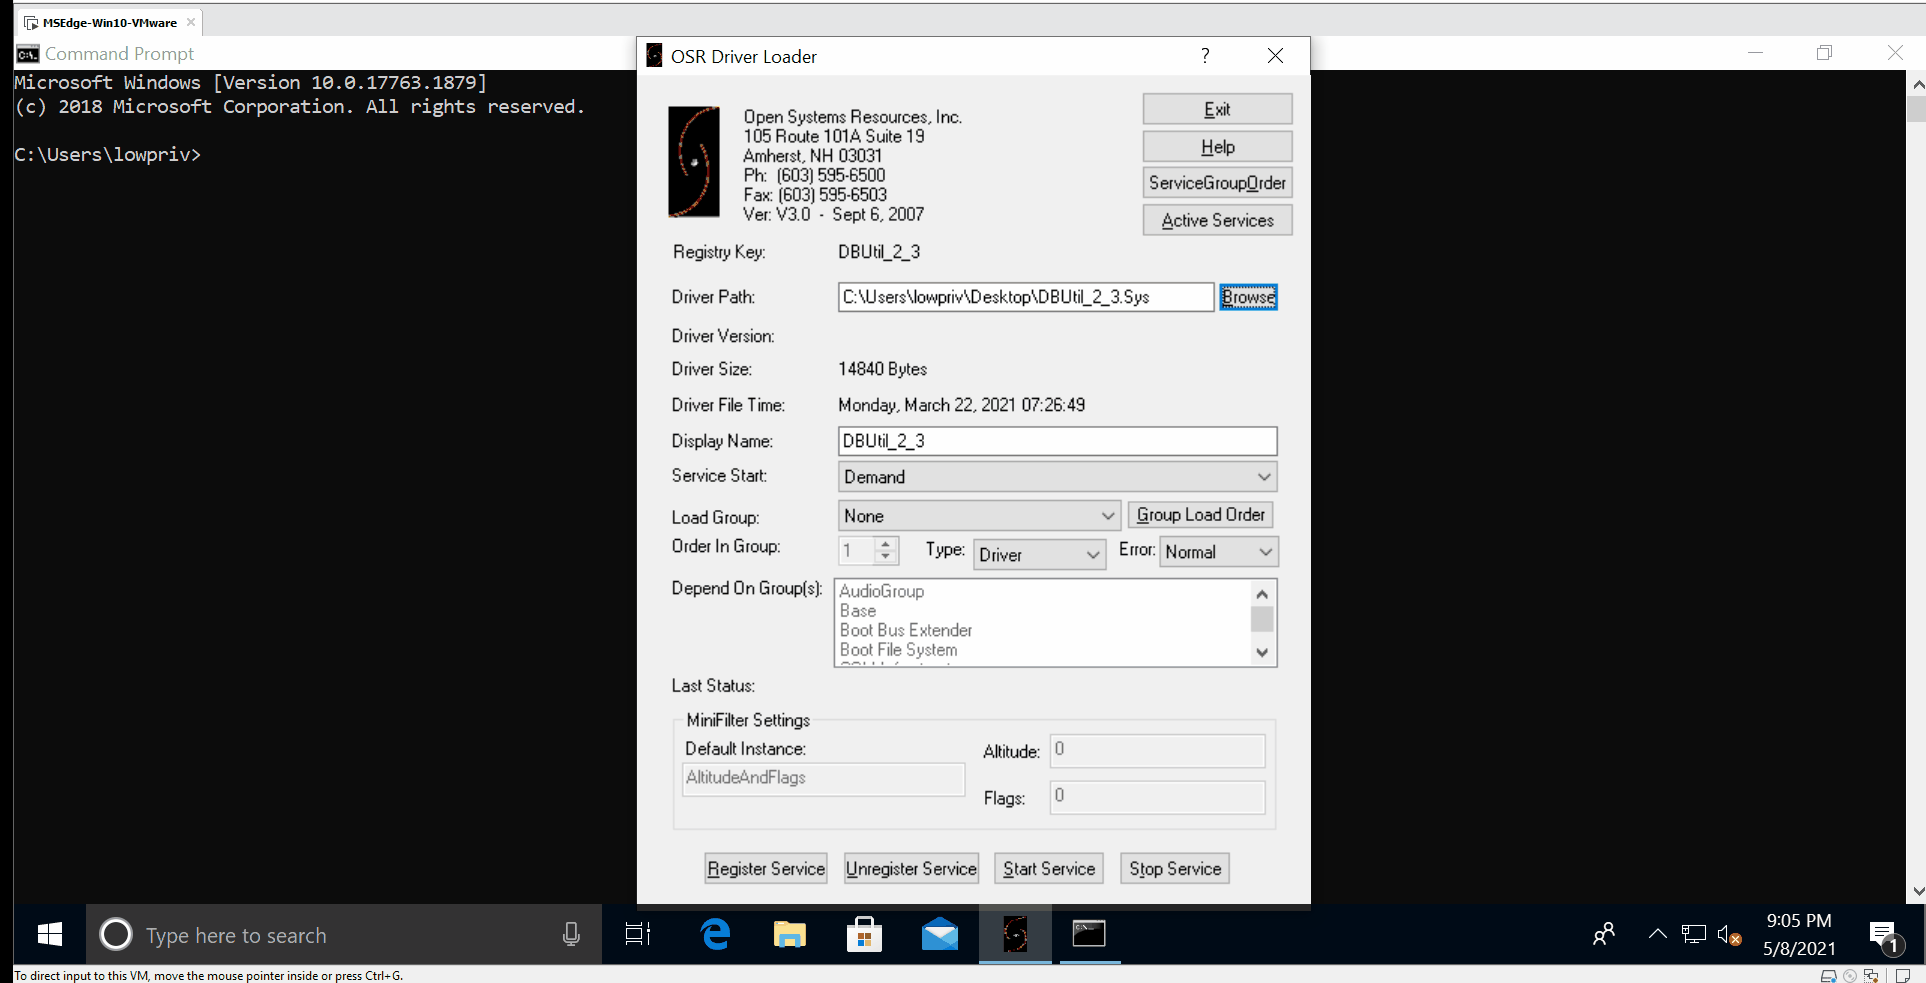
Task: Click OSR Driver Loader title bar icon
Action: click(x=654, y=56)
